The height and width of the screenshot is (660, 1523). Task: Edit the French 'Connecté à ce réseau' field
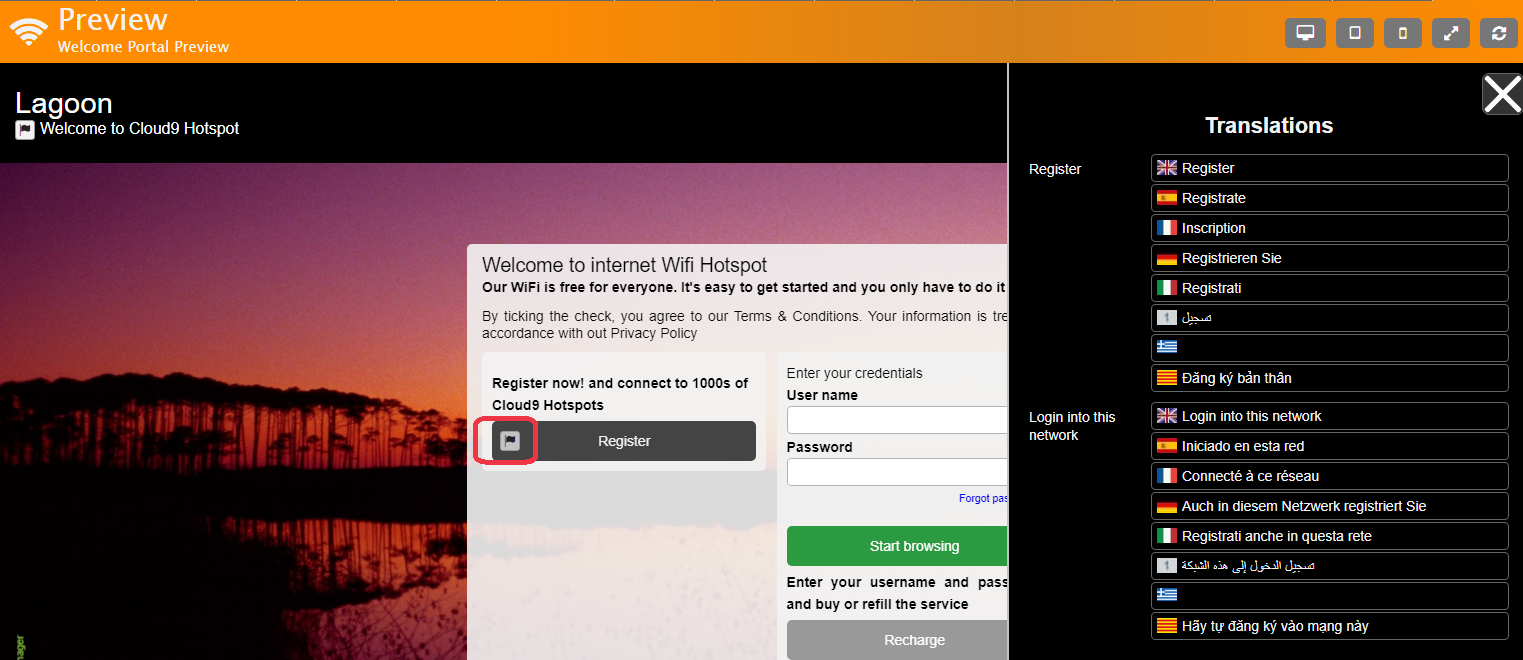click(x=1340, y=476)
